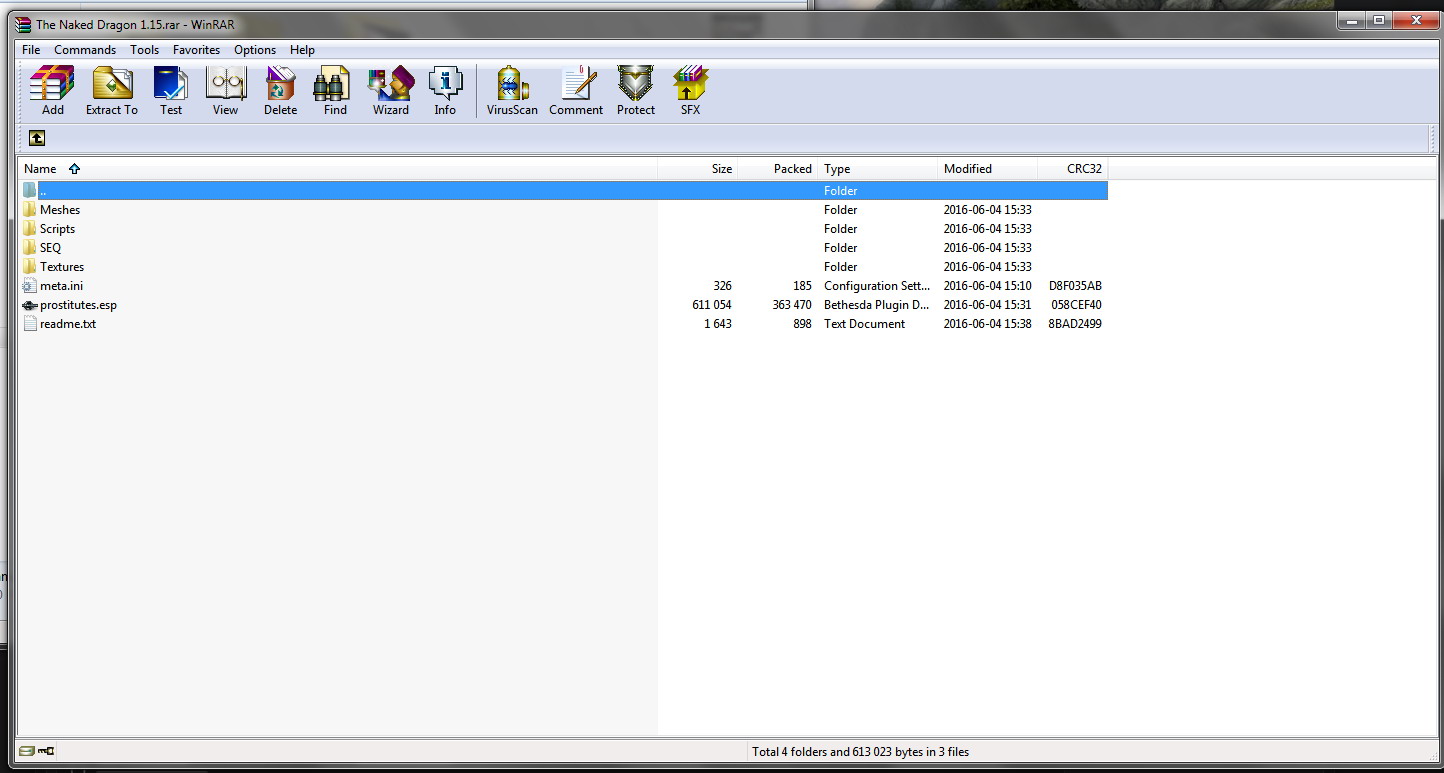Click the status bar totals text
The image size is (1444, 773).
coord(860,752)
